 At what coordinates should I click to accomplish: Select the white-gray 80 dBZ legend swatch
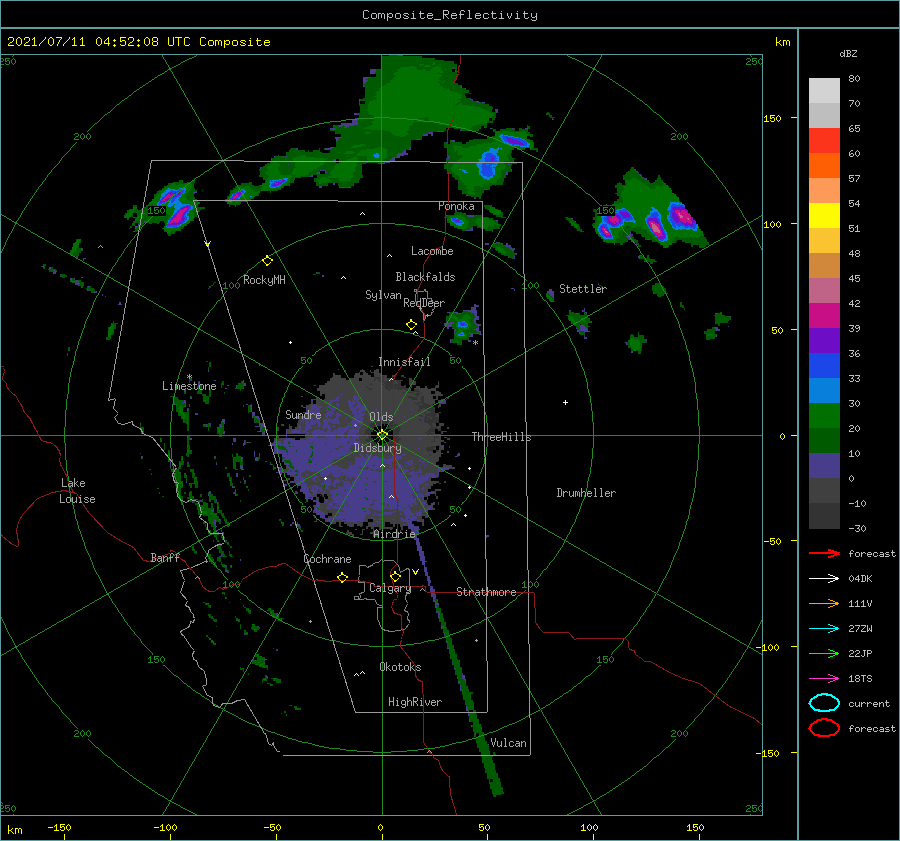[824, 91]
